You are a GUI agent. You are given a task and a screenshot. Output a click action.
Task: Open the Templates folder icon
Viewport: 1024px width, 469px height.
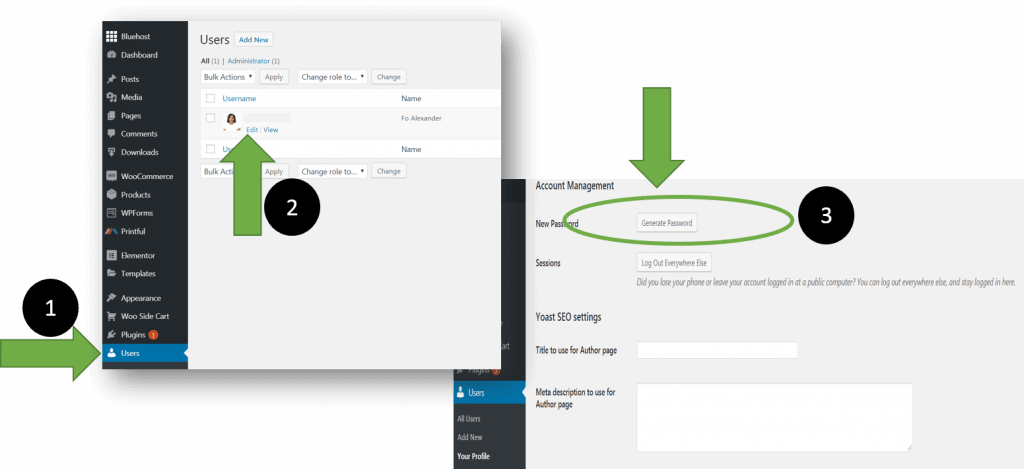[x=111, y=274]
